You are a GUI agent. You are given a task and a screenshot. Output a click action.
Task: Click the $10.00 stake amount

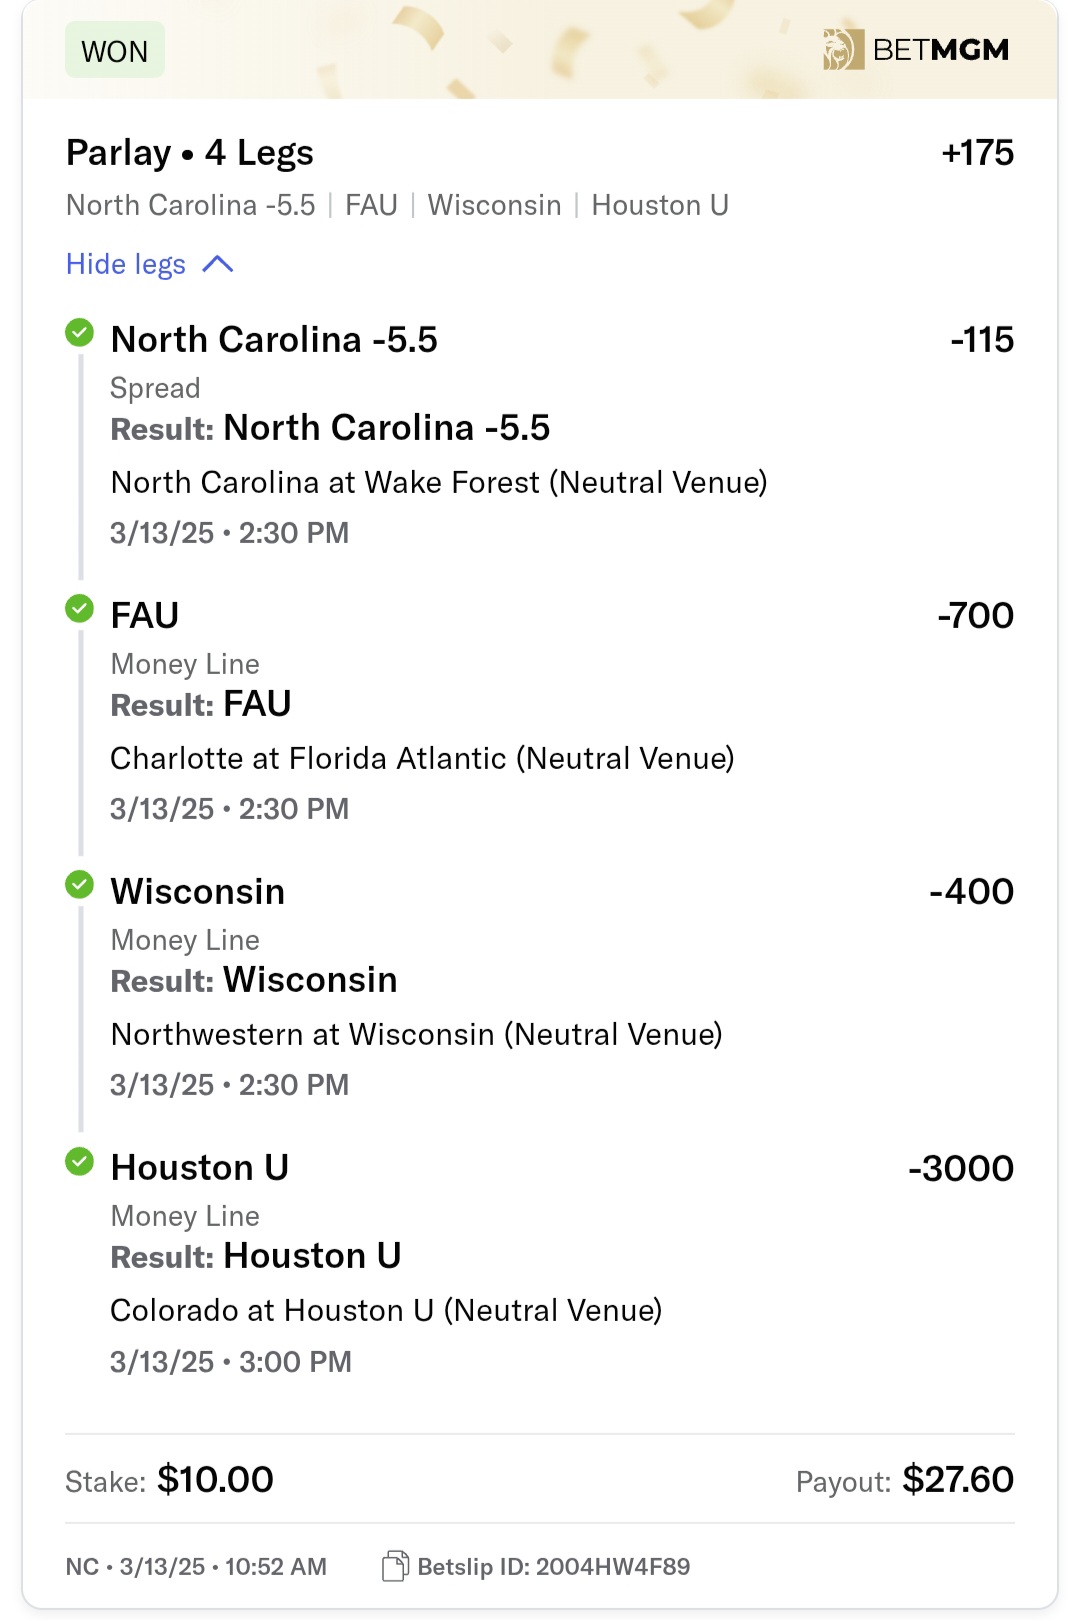point(215,1479)
